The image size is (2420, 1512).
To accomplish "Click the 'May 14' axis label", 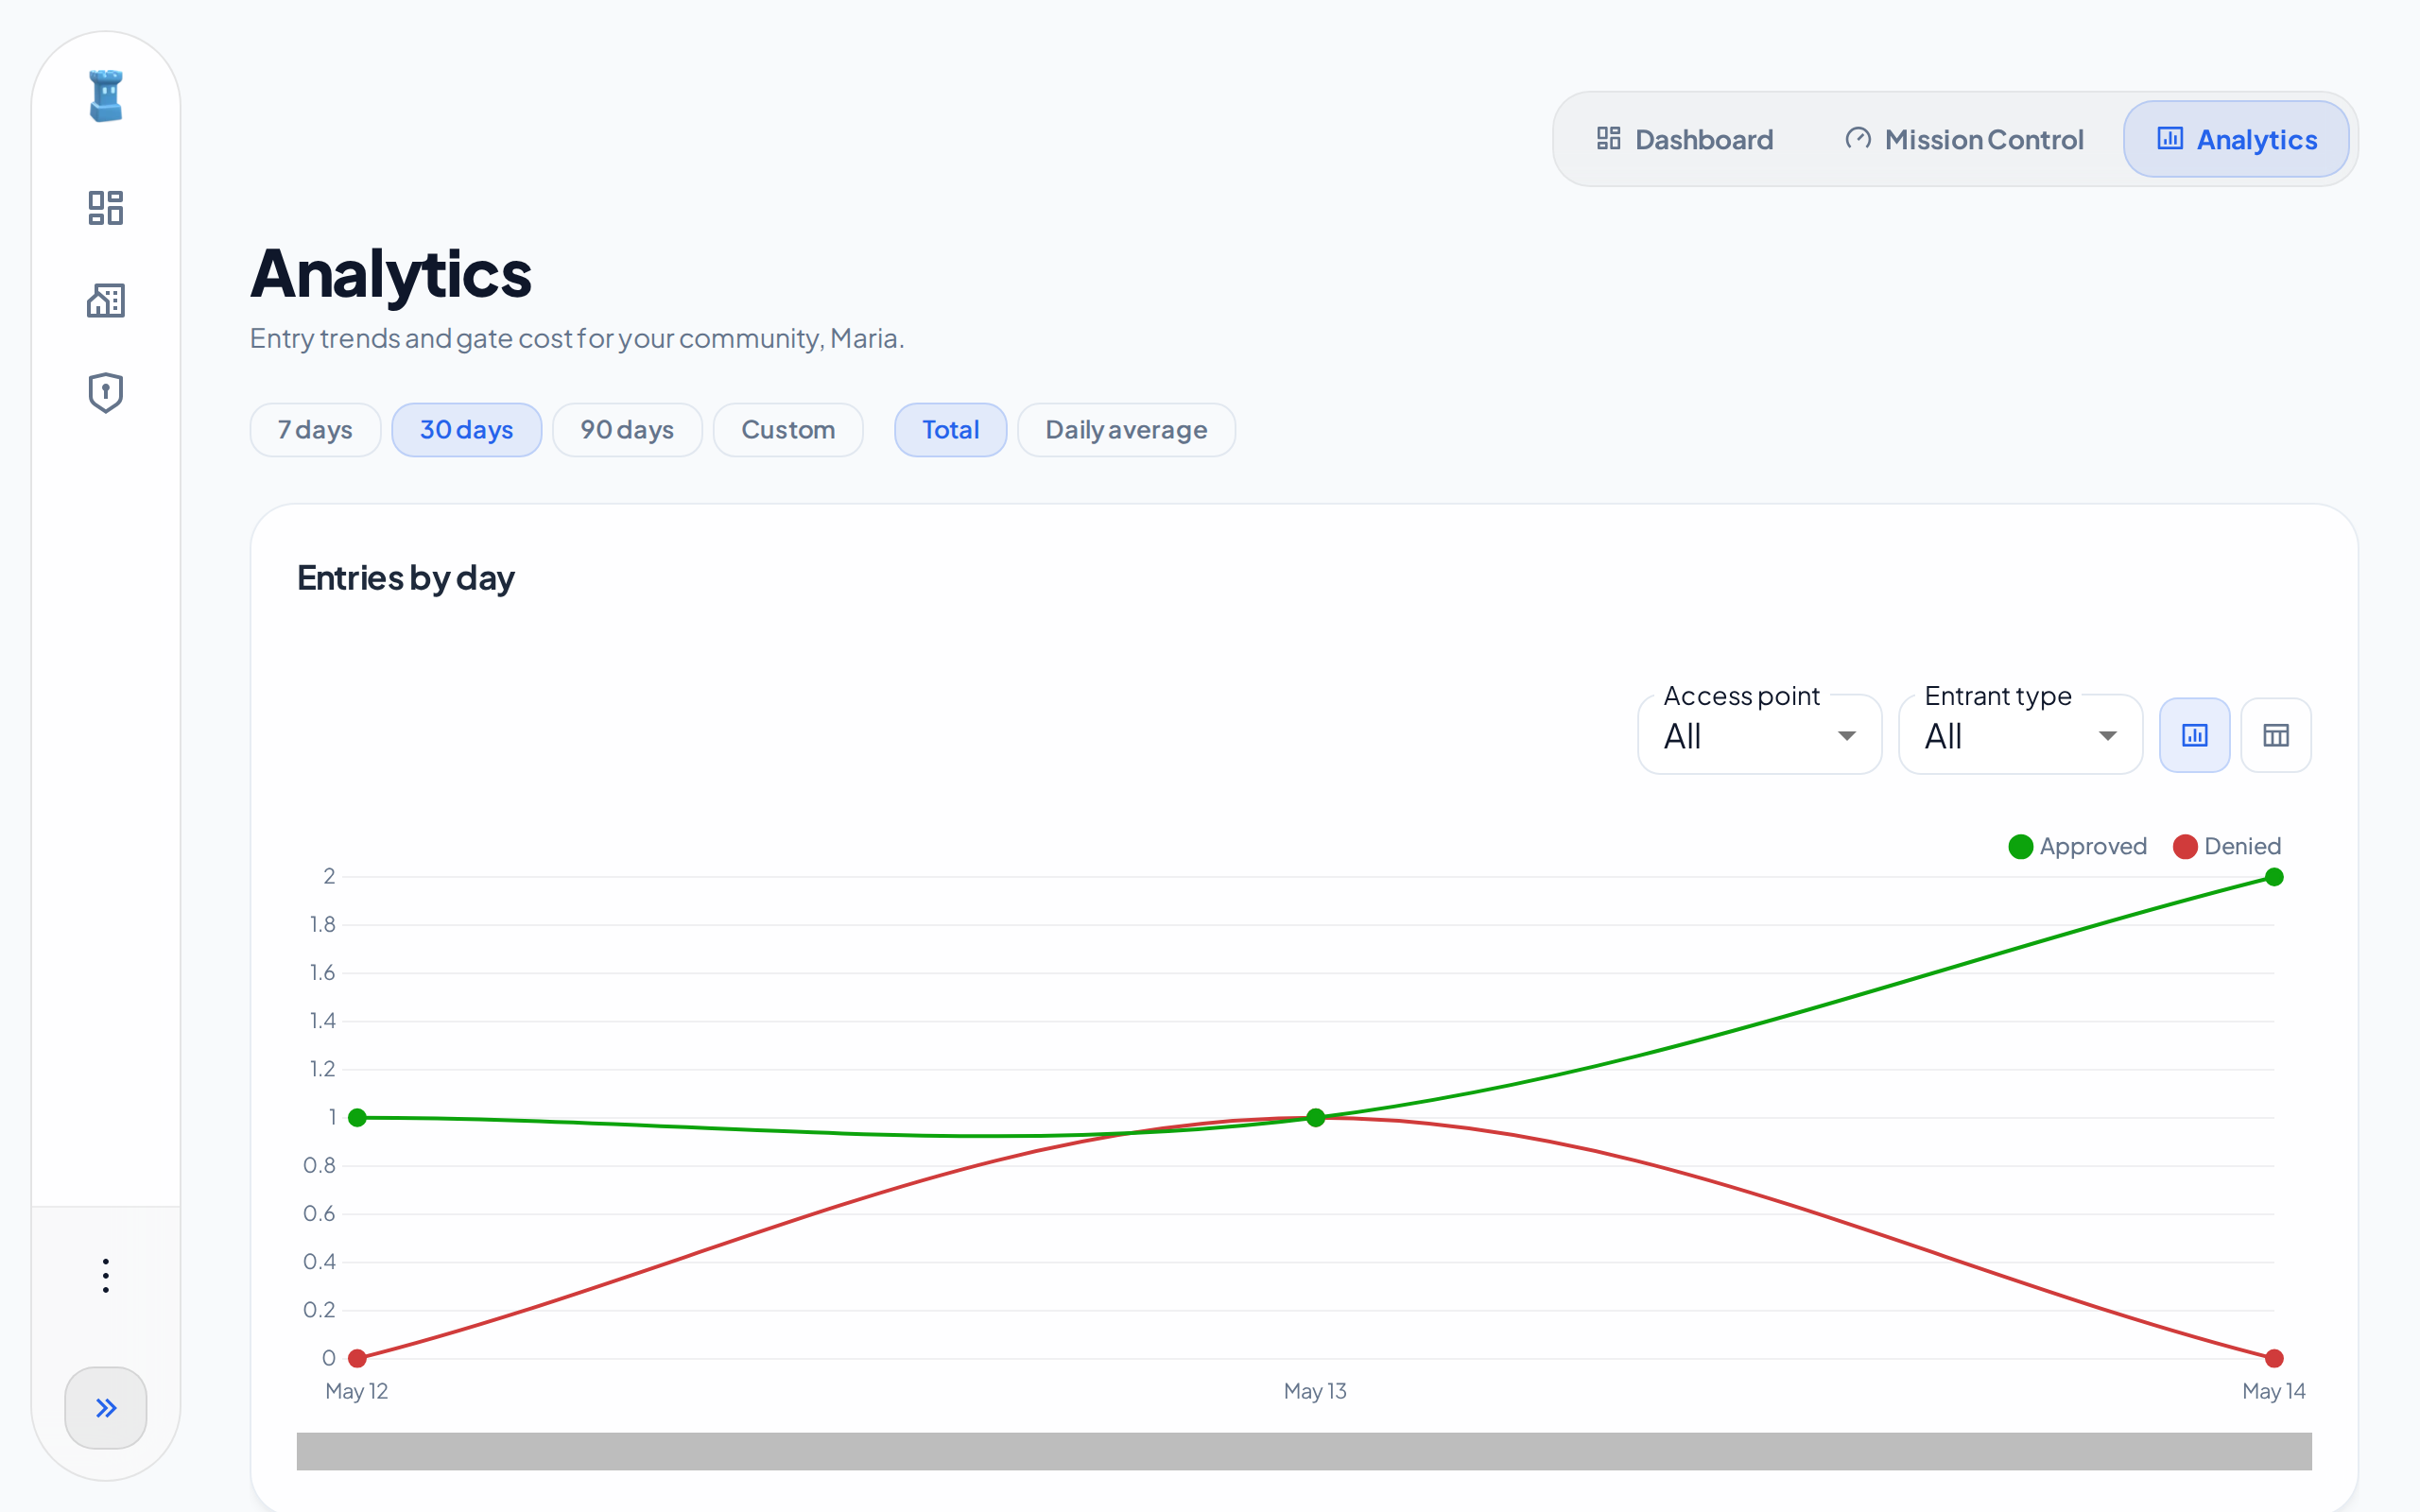I will (x=2274, y=1391).
